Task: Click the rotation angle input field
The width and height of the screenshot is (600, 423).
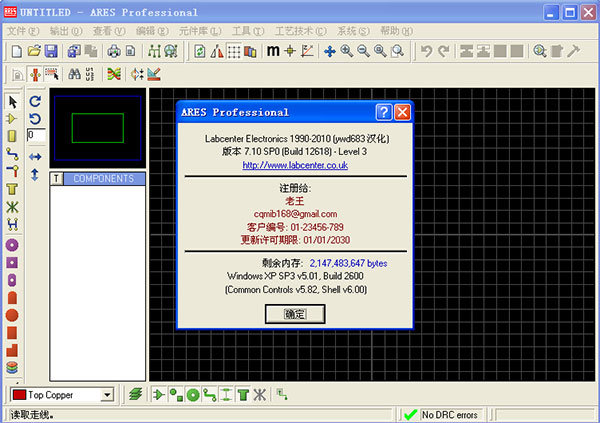Action: click(x=36, y=136)
